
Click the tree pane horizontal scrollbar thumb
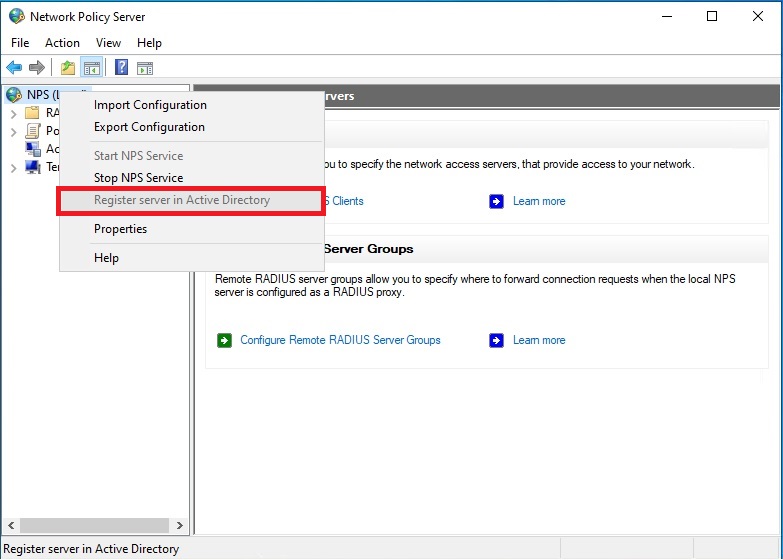tap(94, 526)
